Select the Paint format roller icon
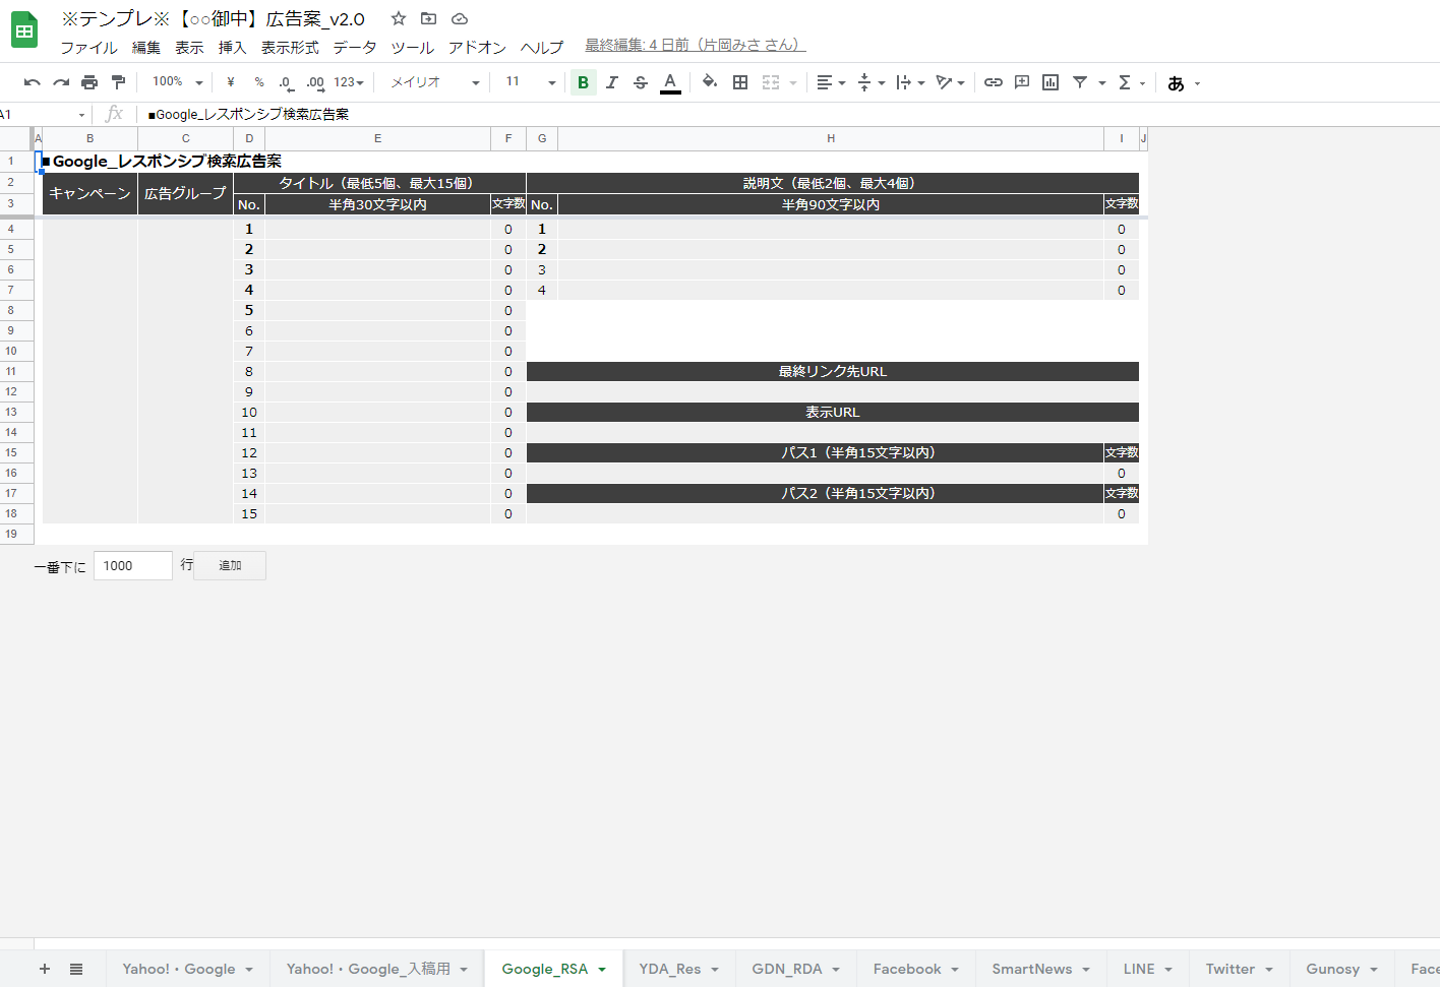 [x=119, y=83]
